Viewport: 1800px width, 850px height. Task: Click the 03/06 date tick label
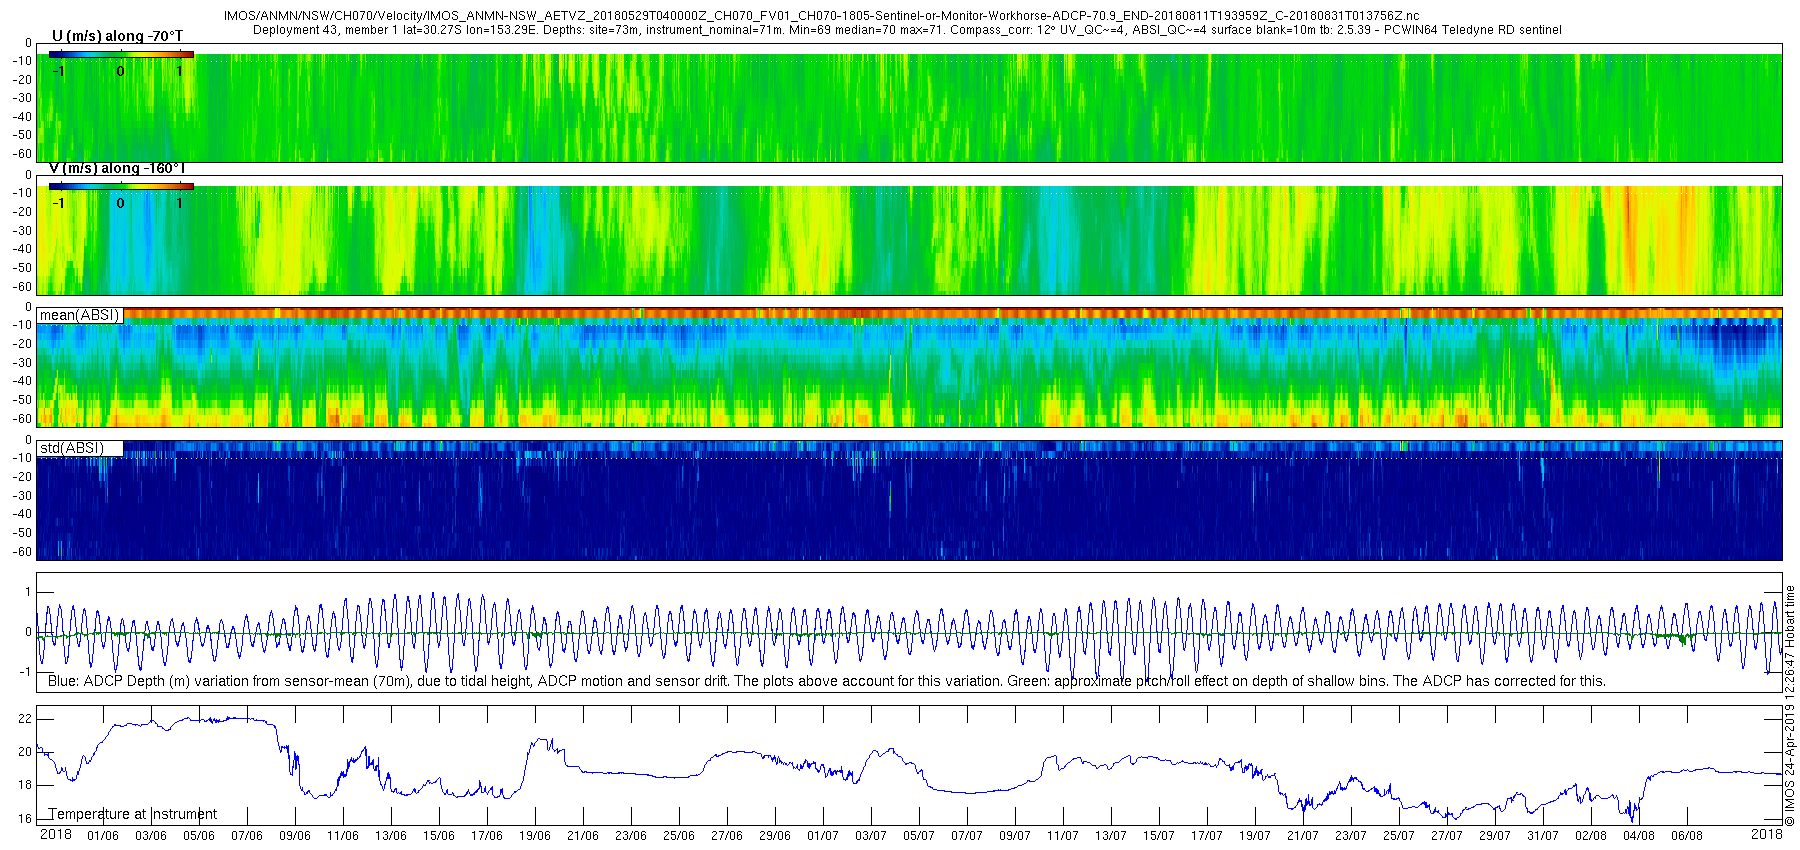pos(151,836)
